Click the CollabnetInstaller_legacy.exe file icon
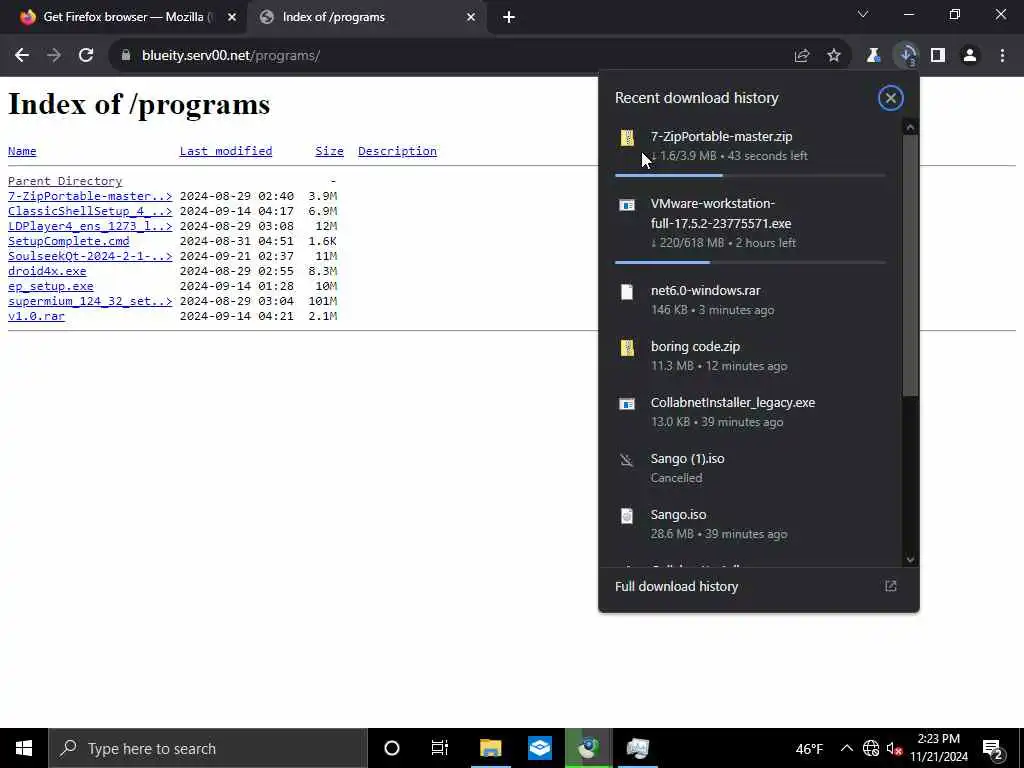The height and width of the screenshot is (768, 1024). pyautogui.click(x=627, y=404)
